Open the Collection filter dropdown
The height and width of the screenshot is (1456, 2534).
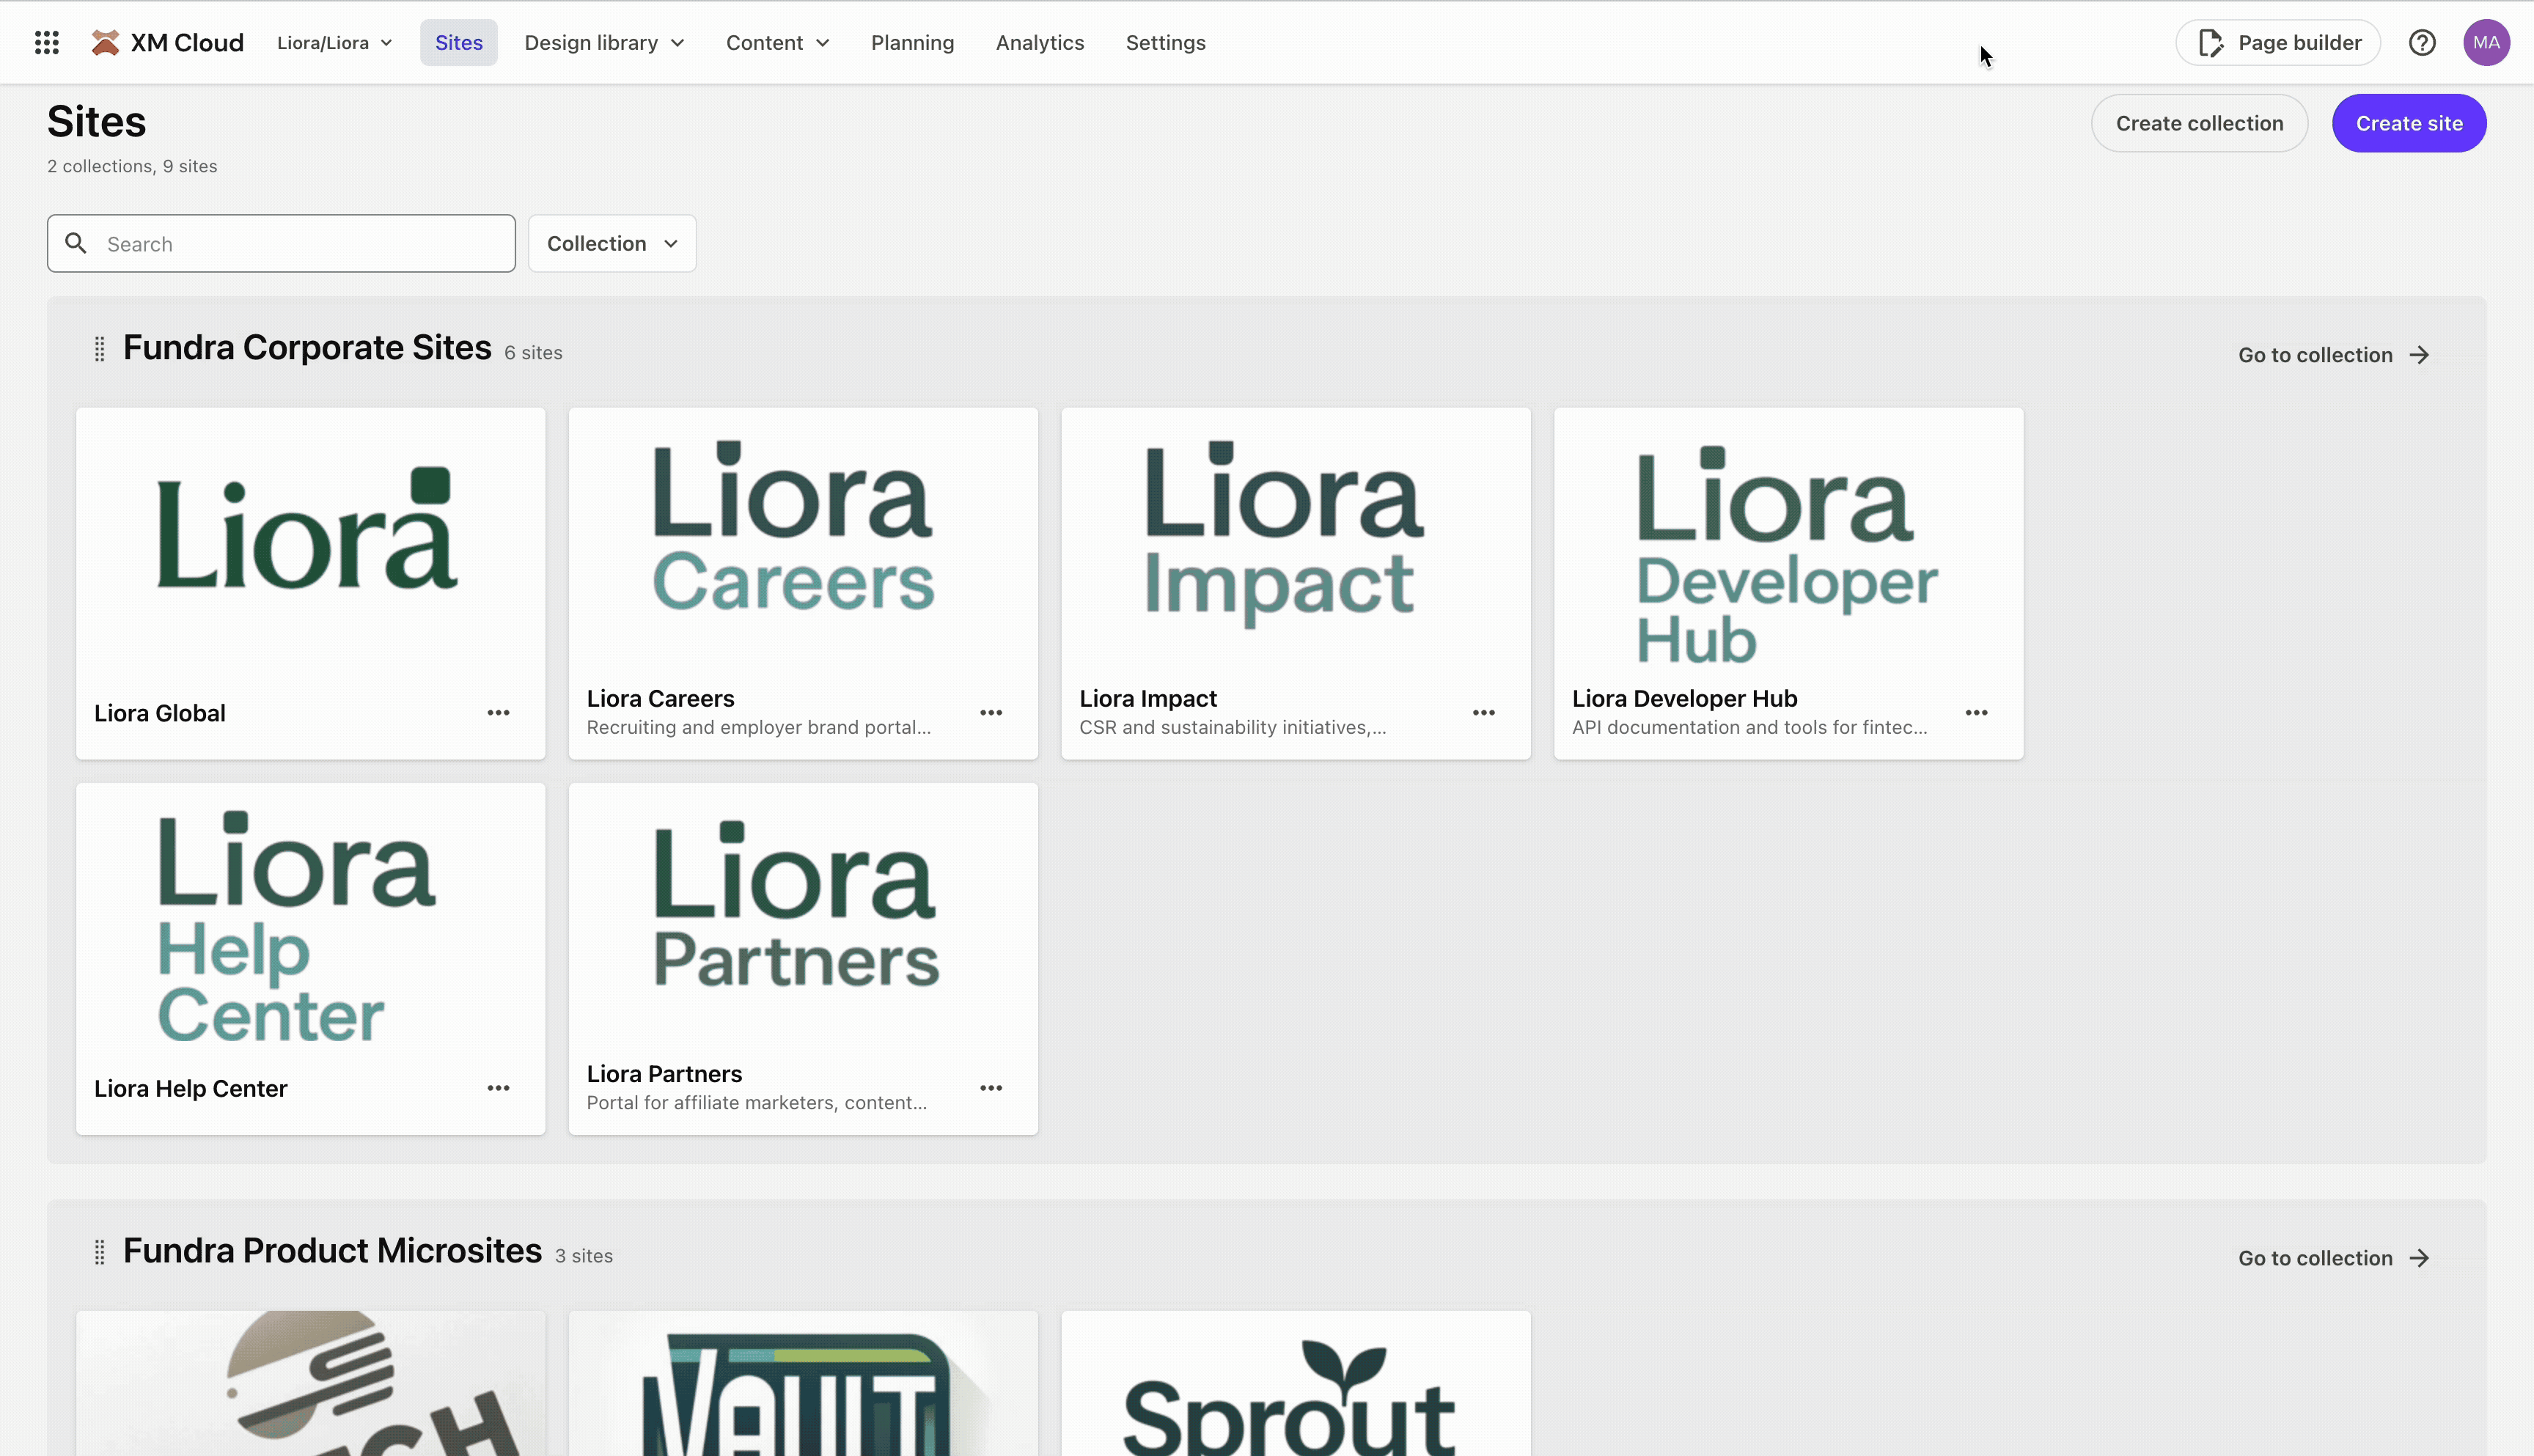tap(612, 243)
